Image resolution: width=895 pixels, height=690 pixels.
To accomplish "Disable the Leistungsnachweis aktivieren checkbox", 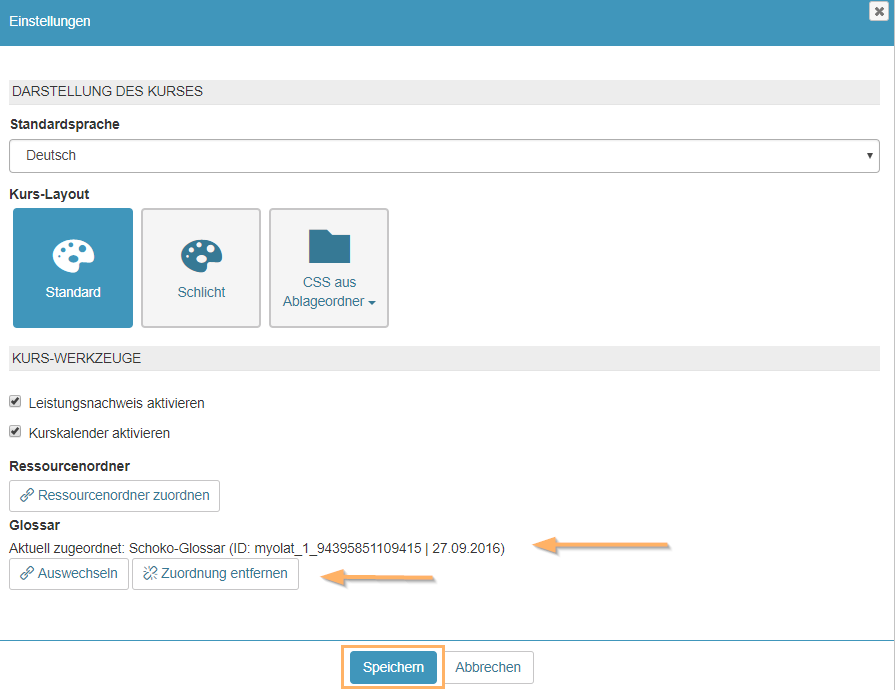I will coord(15,402).
